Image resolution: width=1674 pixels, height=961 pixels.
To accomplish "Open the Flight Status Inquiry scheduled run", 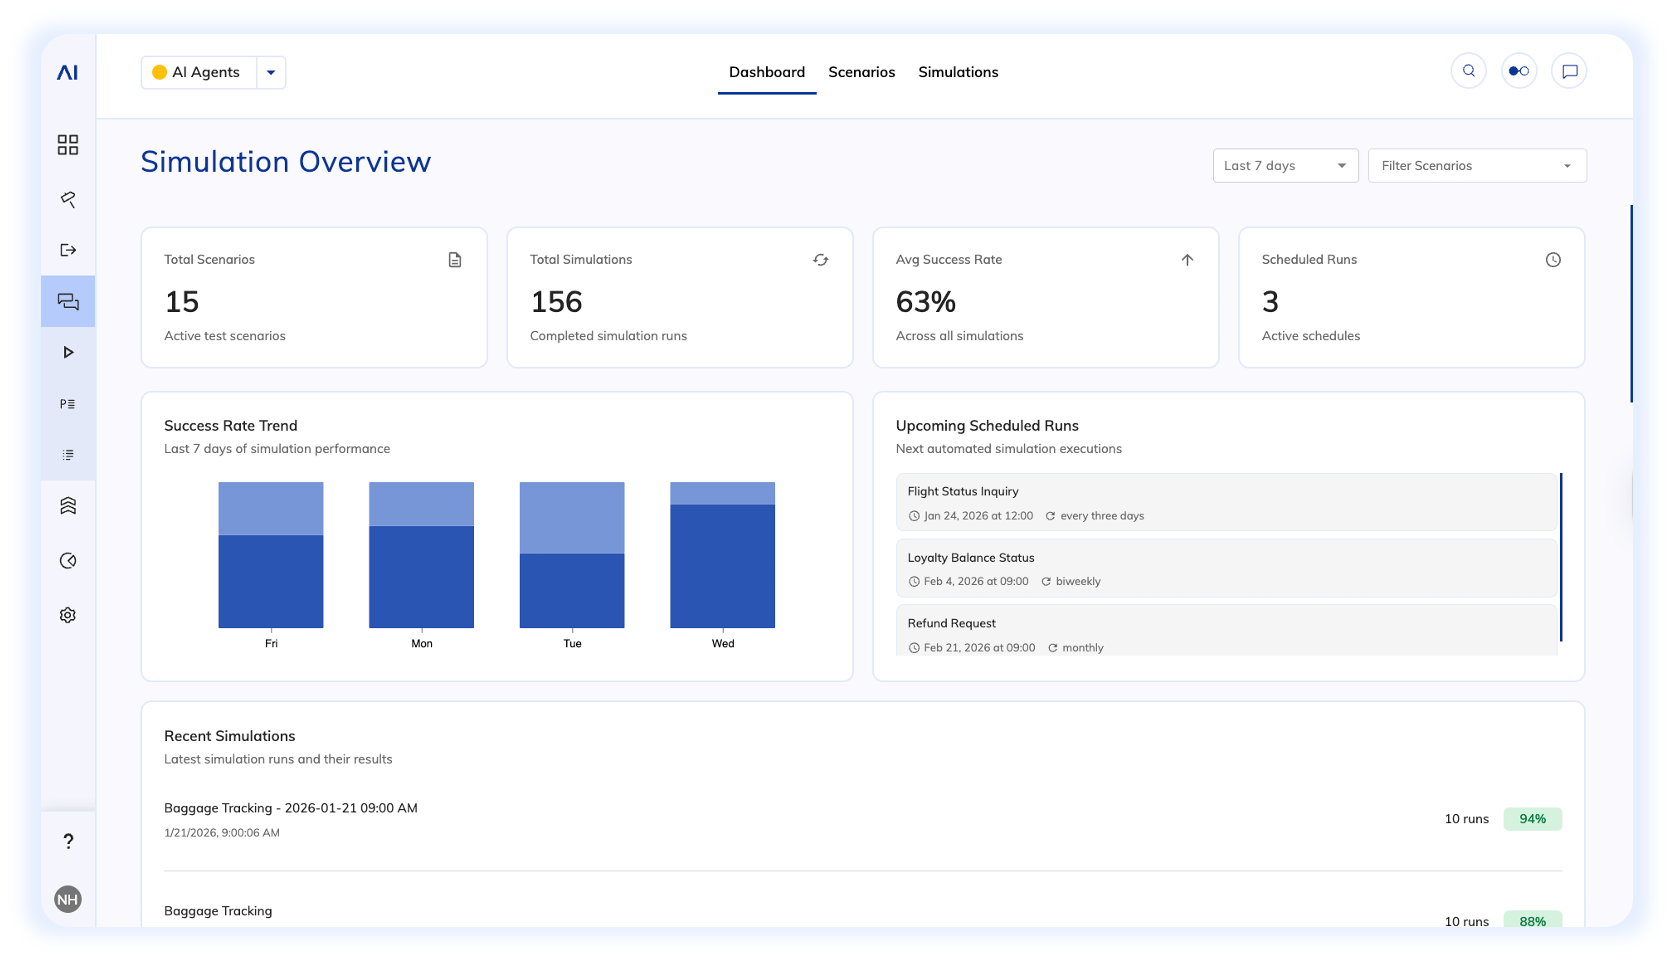I will tap(1225, 502).
